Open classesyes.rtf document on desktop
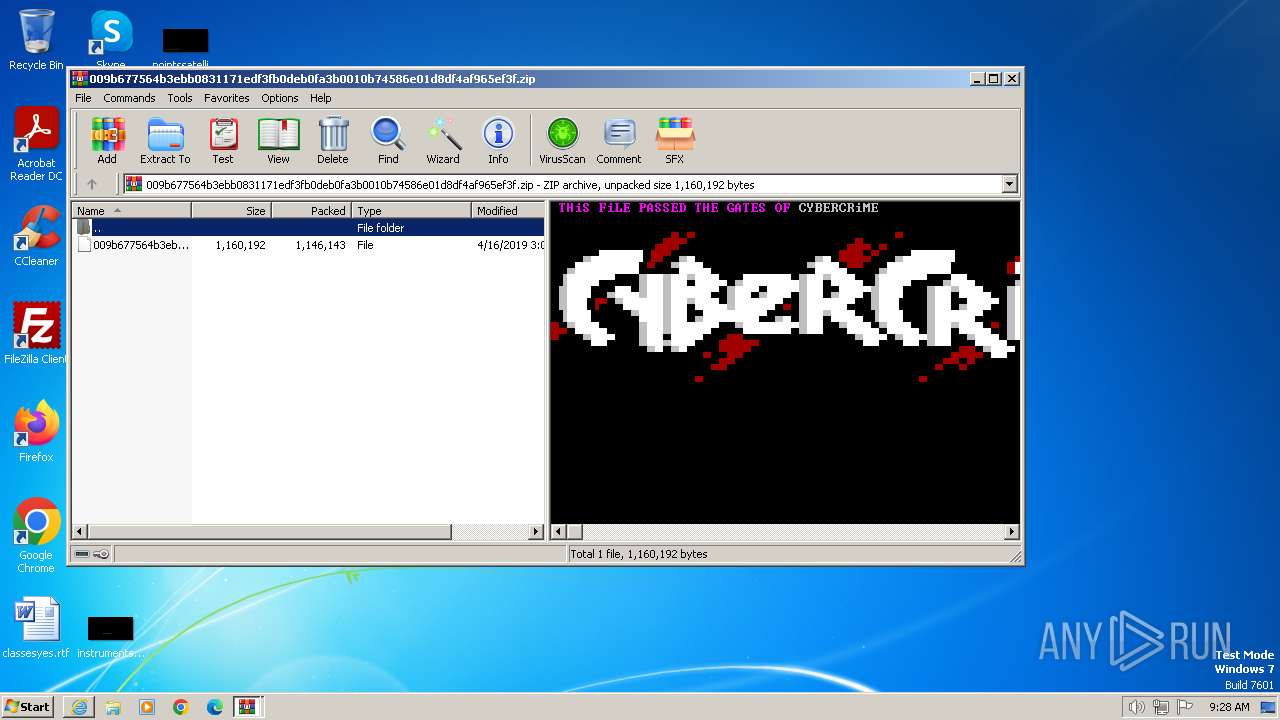 (x=36, y=628)
